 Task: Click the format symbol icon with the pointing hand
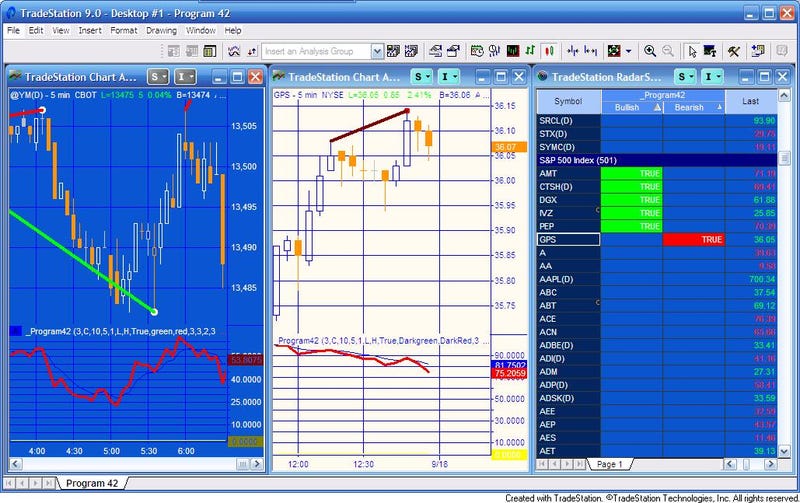pyautogui.click(x=435, y=51)
